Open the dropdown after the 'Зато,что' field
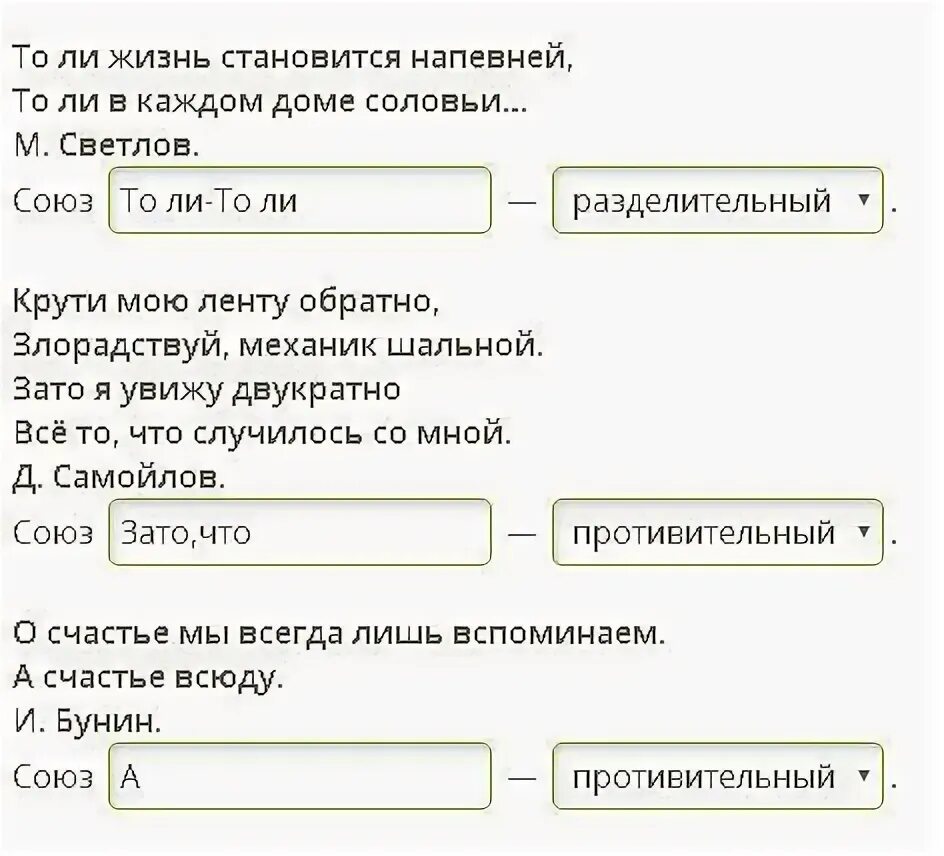Viewport: 944px width, 856px height. 718,532
